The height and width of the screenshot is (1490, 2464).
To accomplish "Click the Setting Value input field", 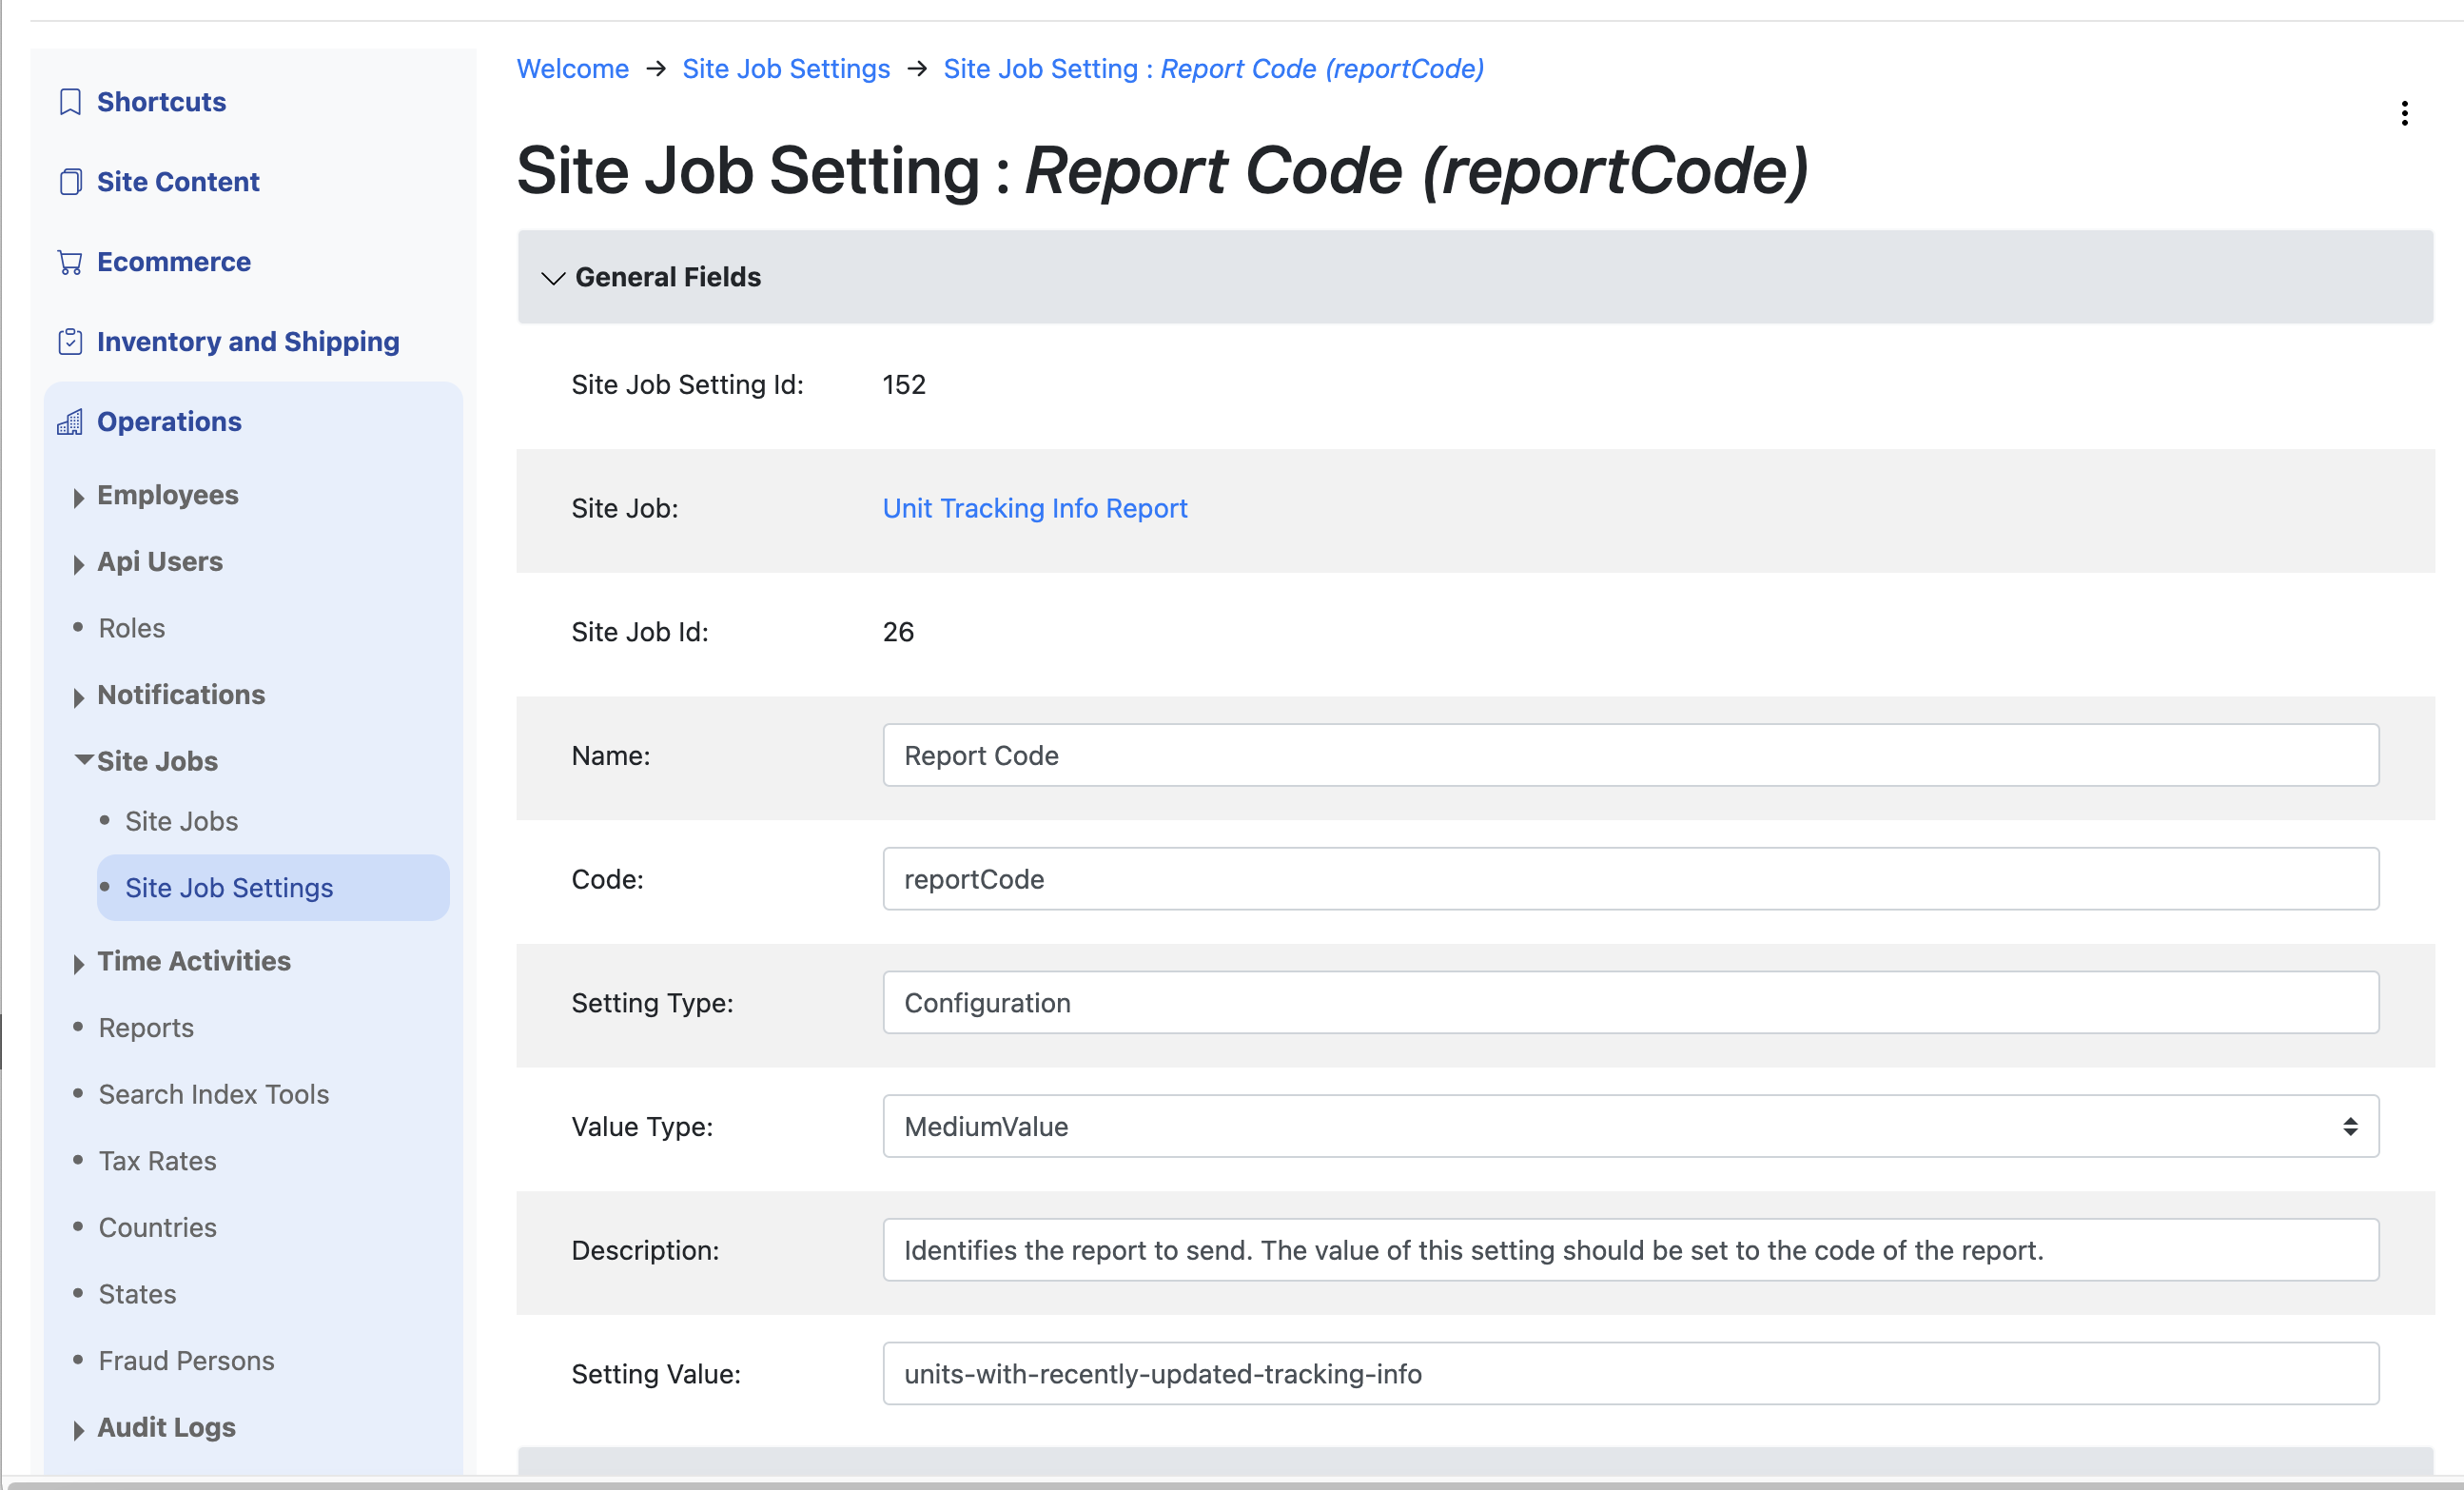I will coord(1630,1373).
